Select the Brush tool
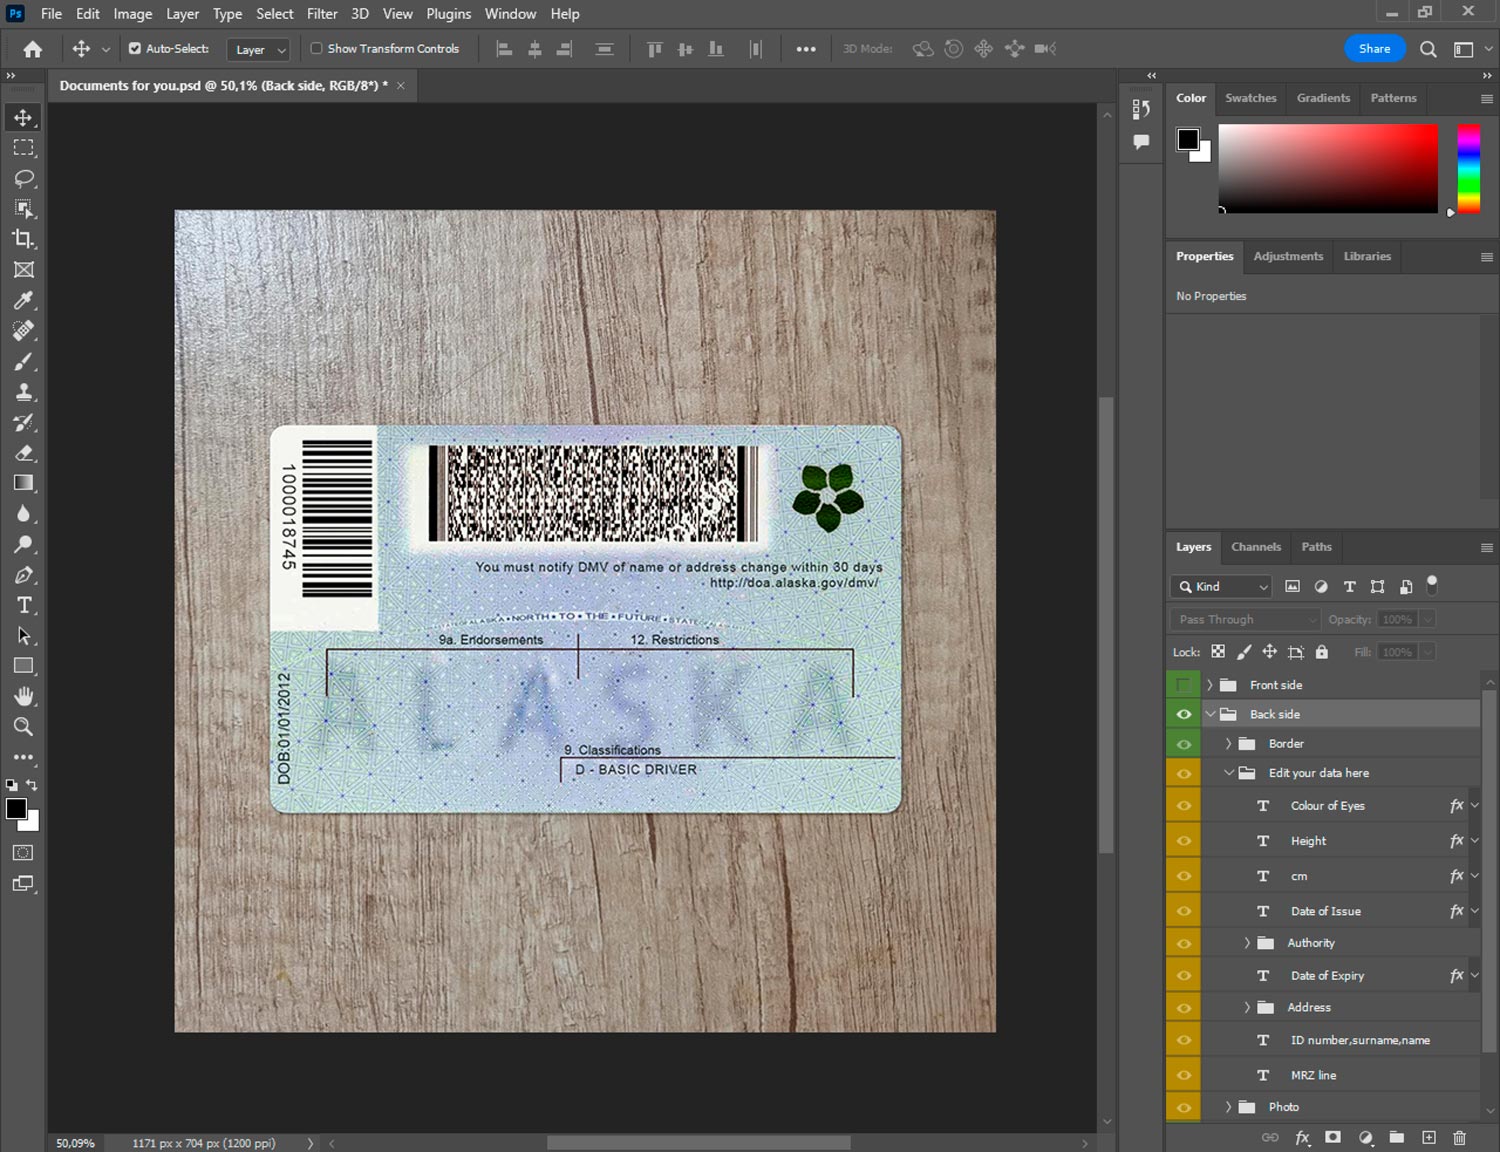1500x1152 pixels. [24, 361]
